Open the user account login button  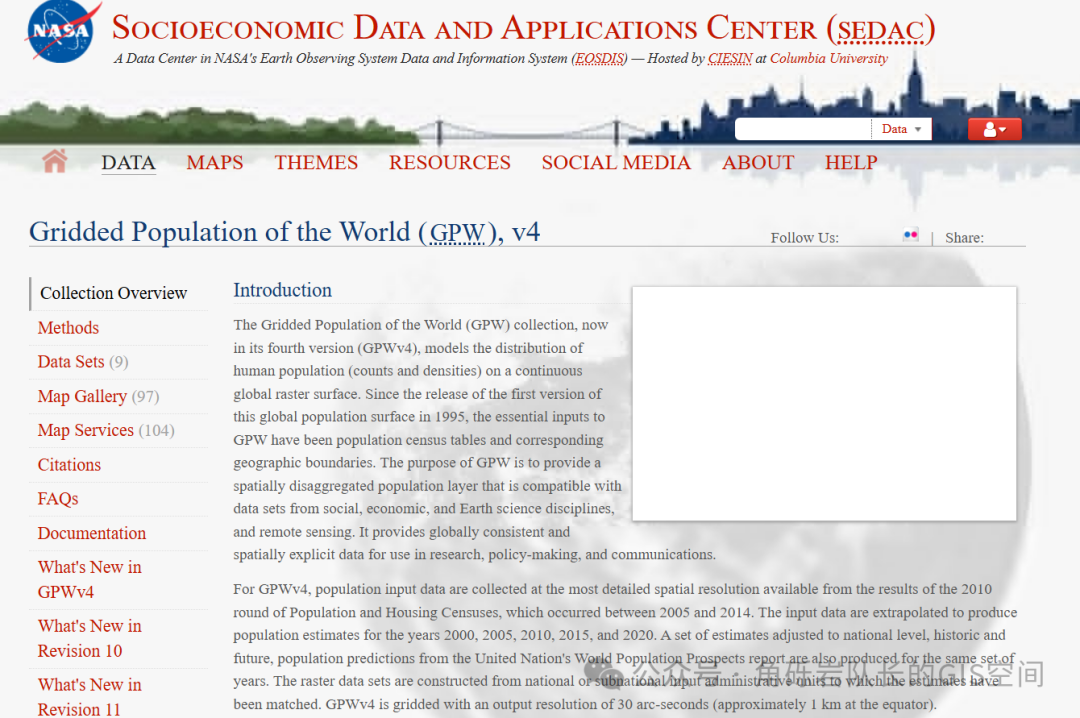click(x=994, y=129)
